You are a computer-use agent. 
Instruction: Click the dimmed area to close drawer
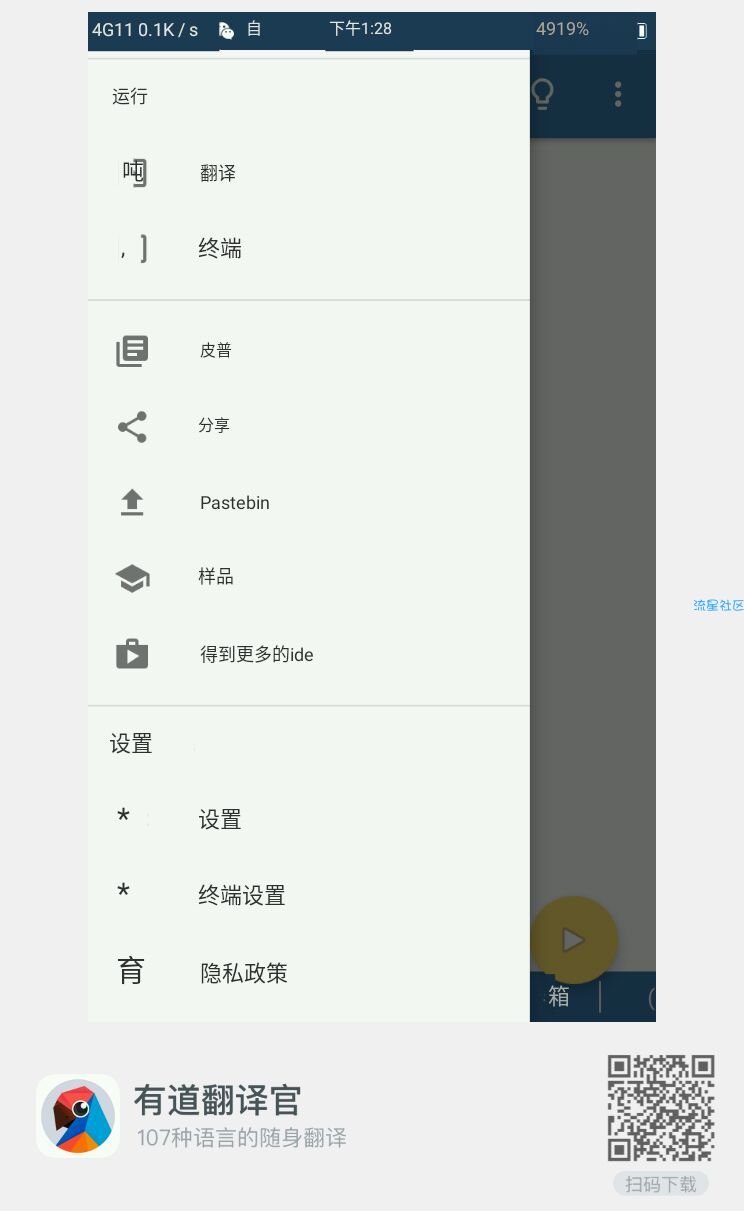(592, 500)
